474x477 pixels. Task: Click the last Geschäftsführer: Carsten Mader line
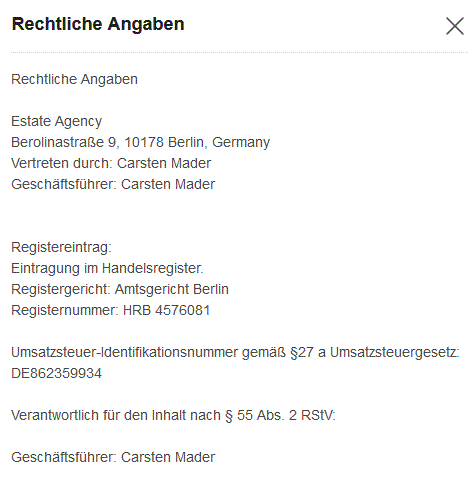pyautogui.click(x=113, y=457)
